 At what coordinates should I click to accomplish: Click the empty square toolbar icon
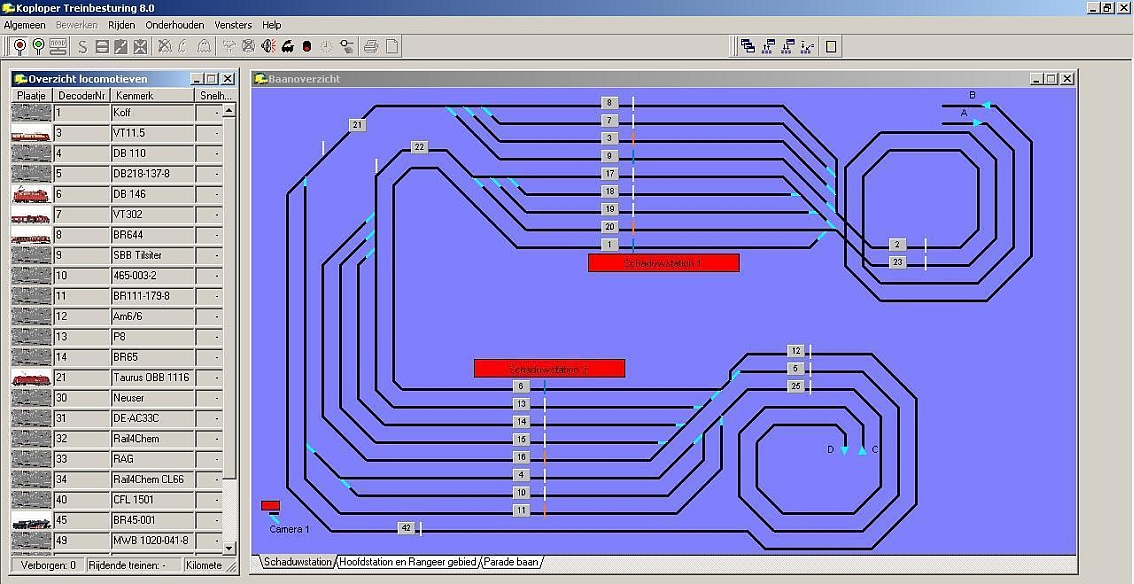click(x=831, y=47)
